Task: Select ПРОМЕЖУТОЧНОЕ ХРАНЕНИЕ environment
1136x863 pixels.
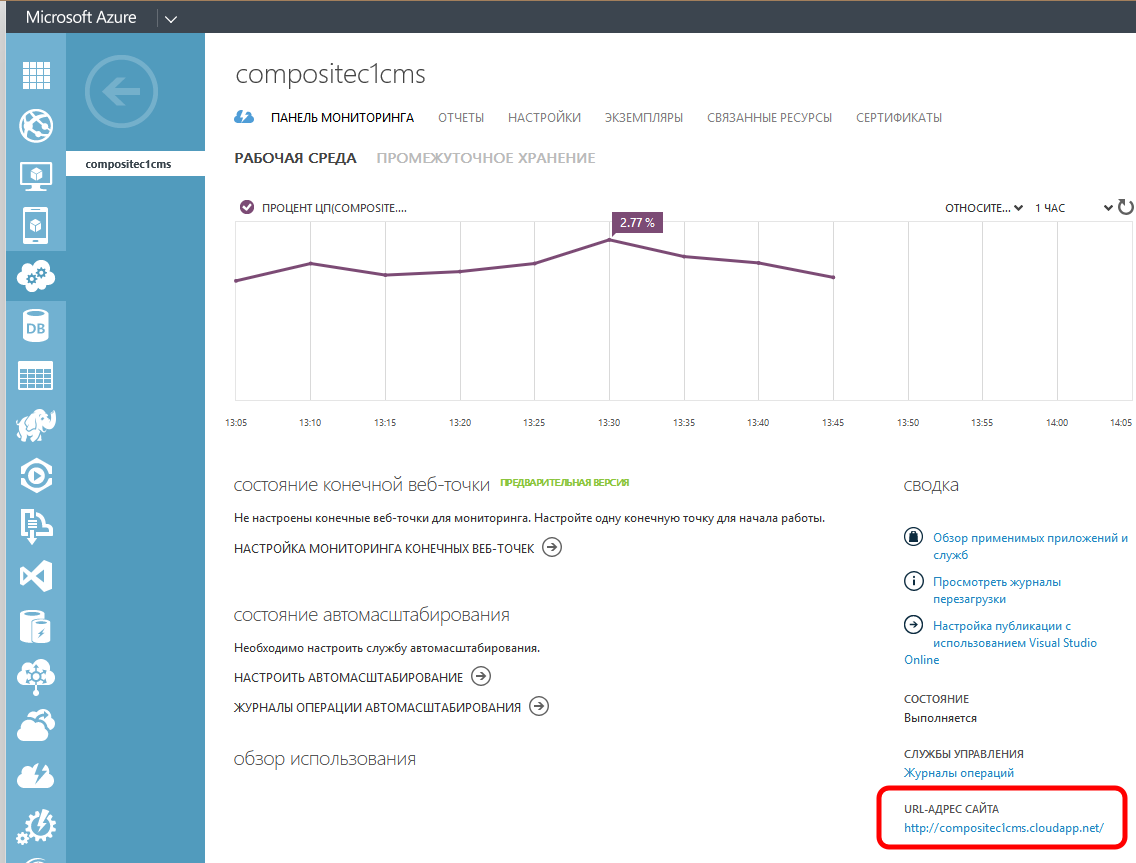Action: (486, 158)
